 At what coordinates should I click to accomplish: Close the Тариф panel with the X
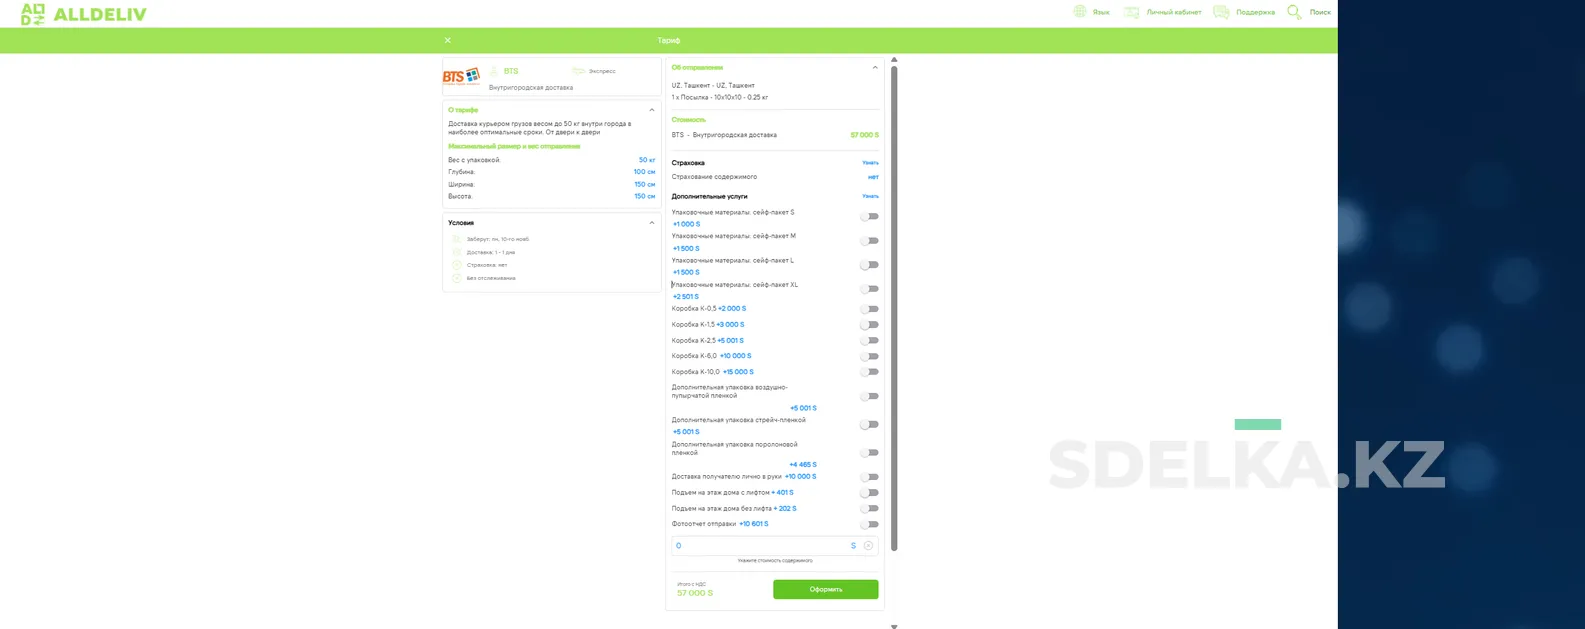tap(447, 41)
